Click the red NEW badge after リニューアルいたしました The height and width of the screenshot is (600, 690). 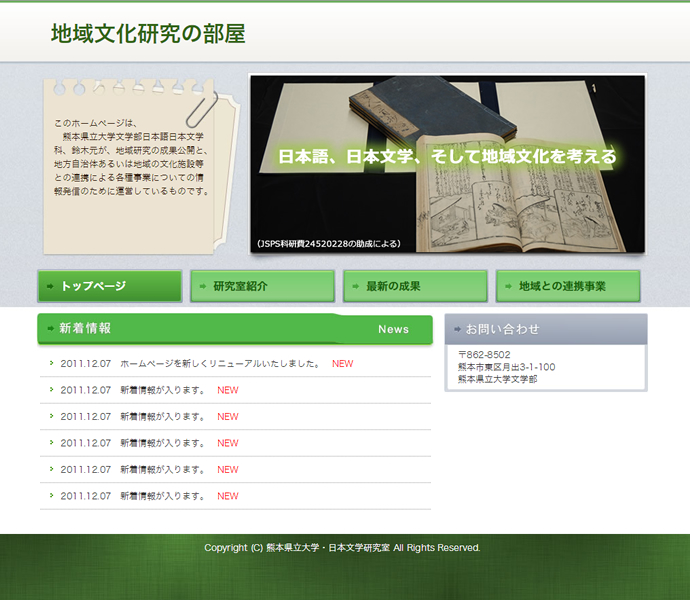pyautogui.click(x=342, y=364)
